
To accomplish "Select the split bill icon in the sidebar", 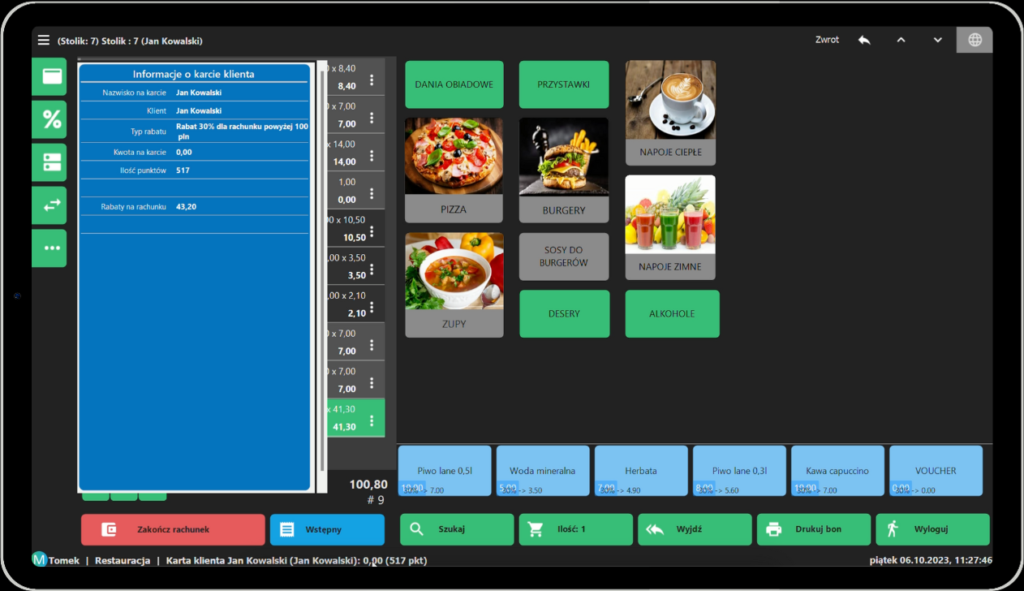I will (x=48, y=161).
